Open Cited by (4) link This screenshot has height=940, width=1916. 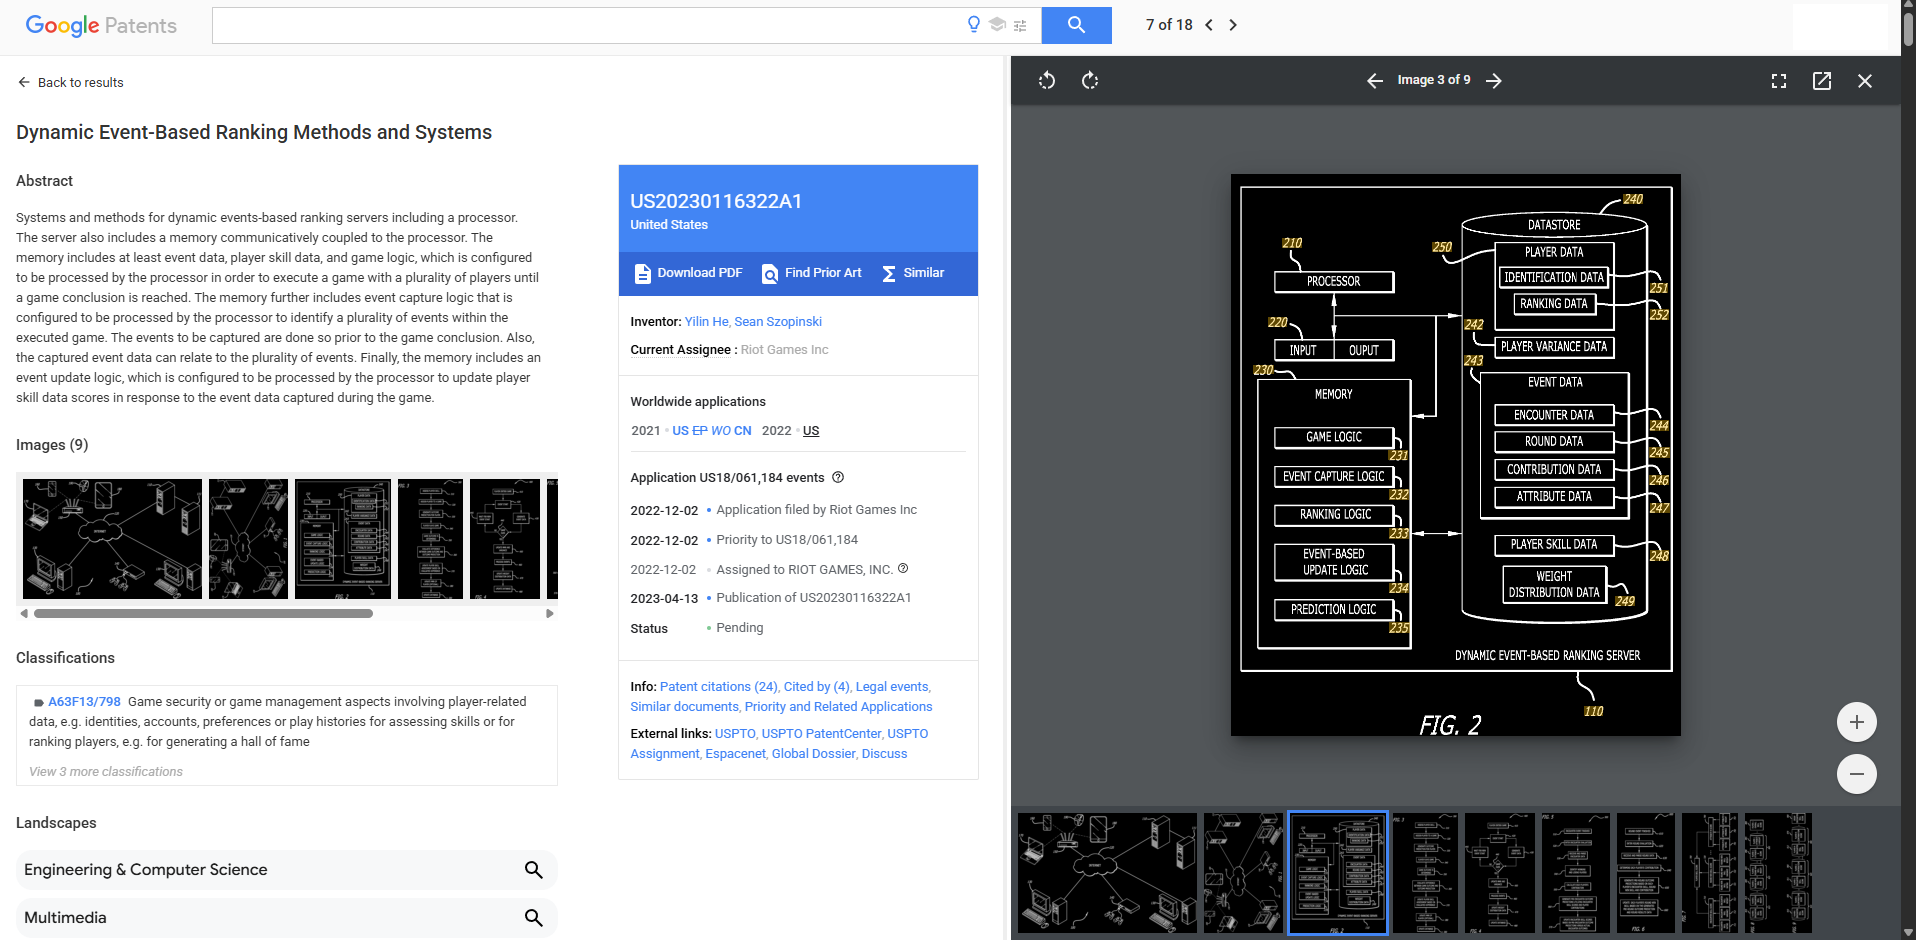(817, 686)
